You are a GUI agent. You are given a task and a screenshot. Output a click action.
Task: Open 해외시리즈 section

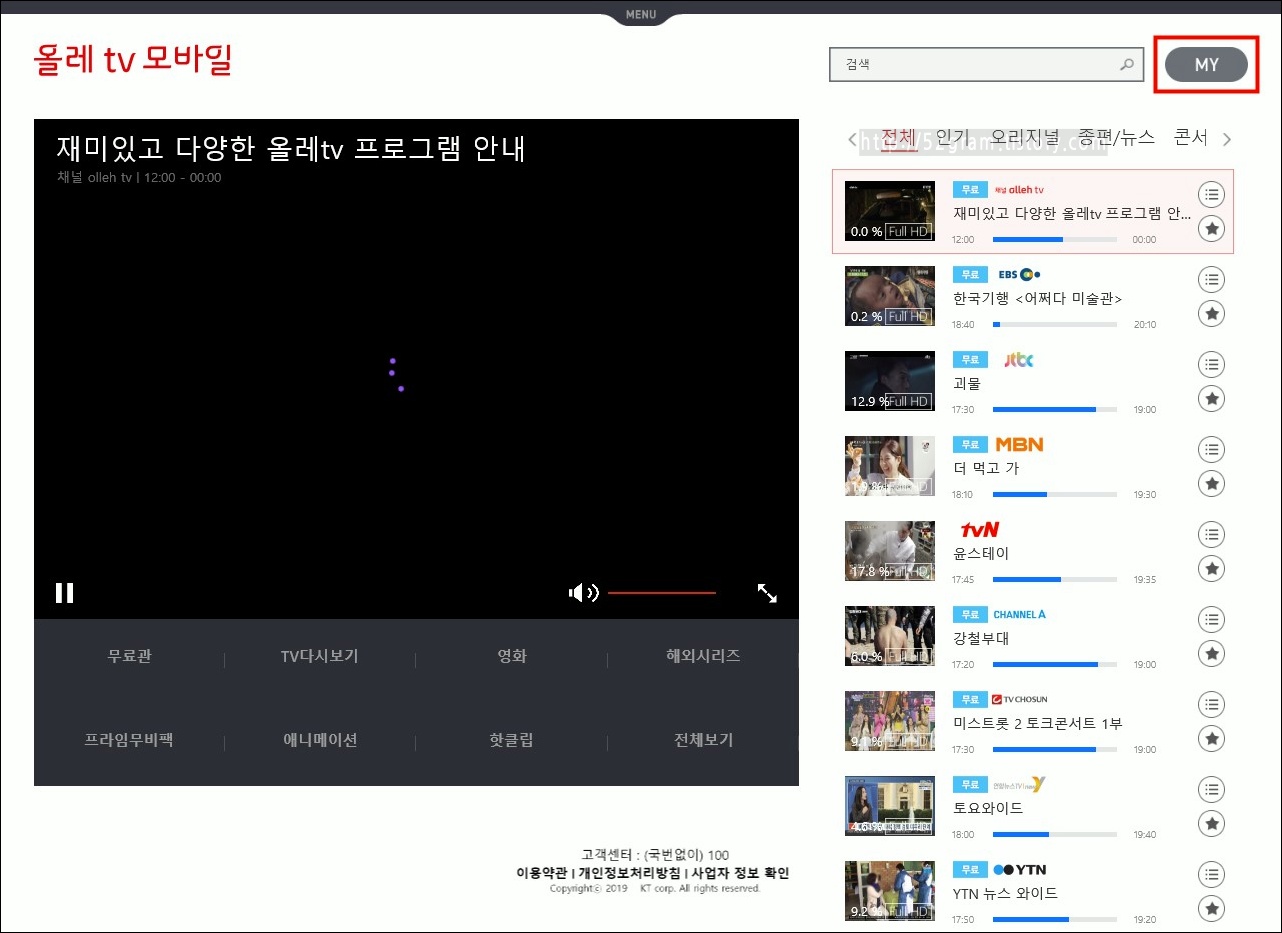click(x=703, y=657)
